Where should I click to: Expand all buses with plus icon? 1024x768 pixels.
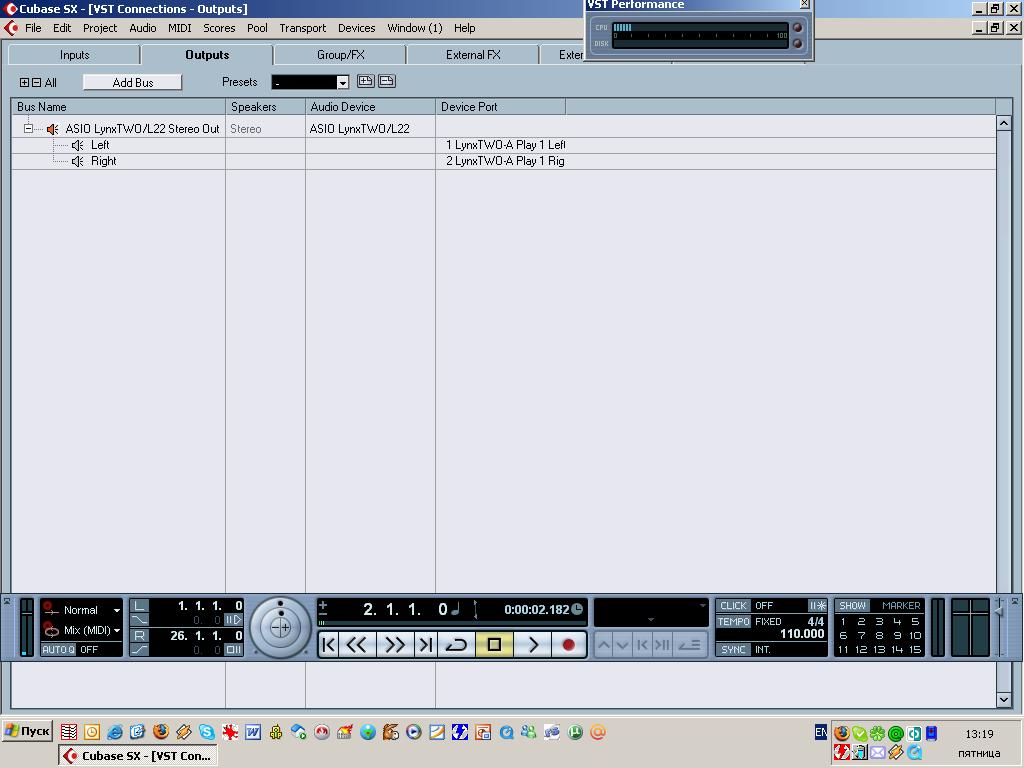(24, 82)
